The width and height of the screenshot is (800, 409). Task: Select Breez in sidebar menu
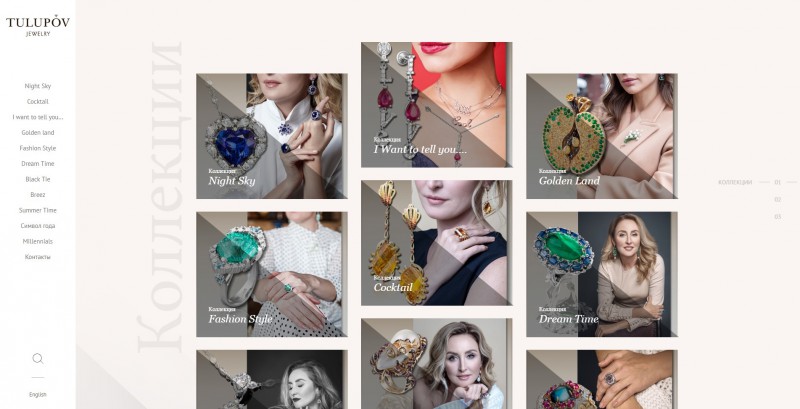(38, 195)
